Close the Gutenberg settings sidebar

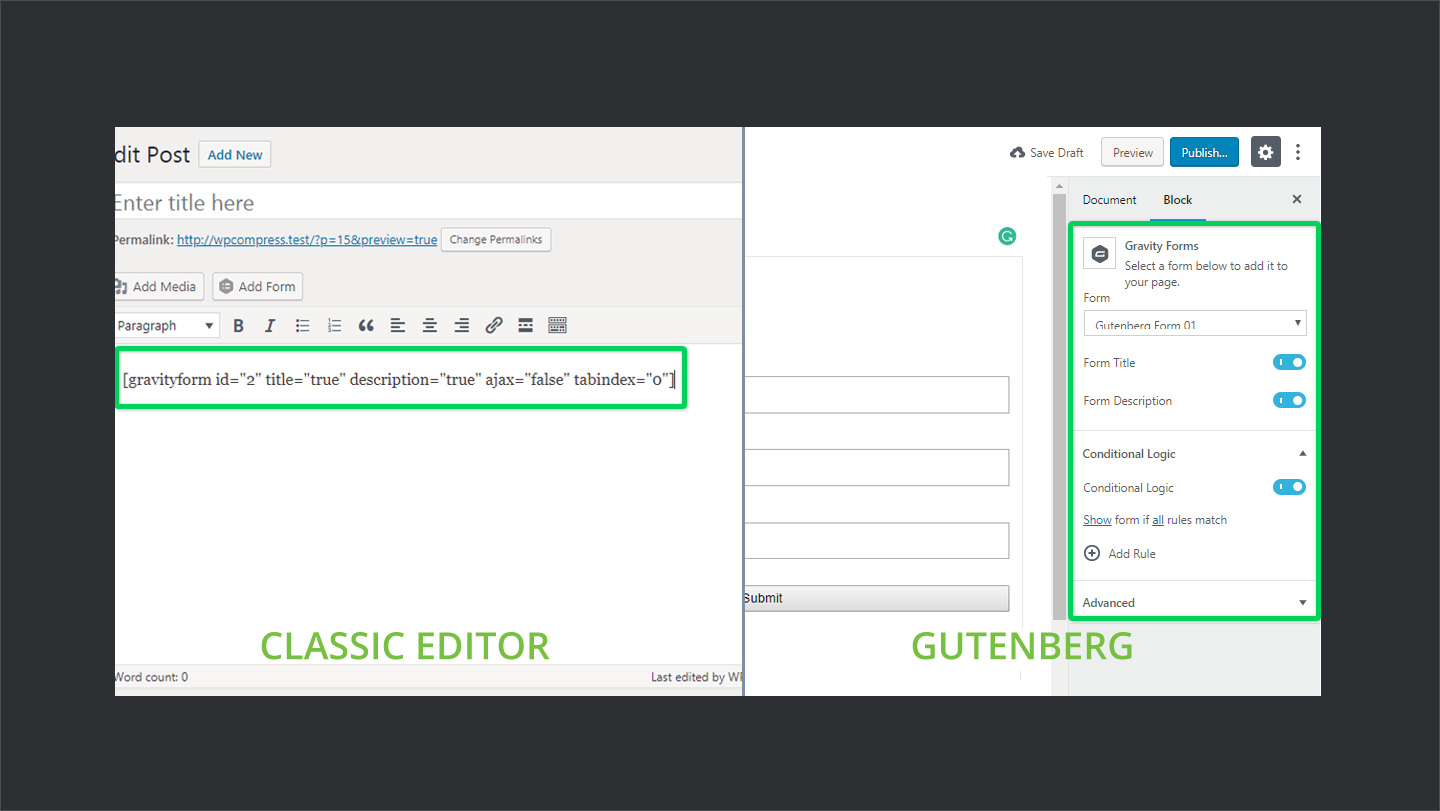(1297, 199)
